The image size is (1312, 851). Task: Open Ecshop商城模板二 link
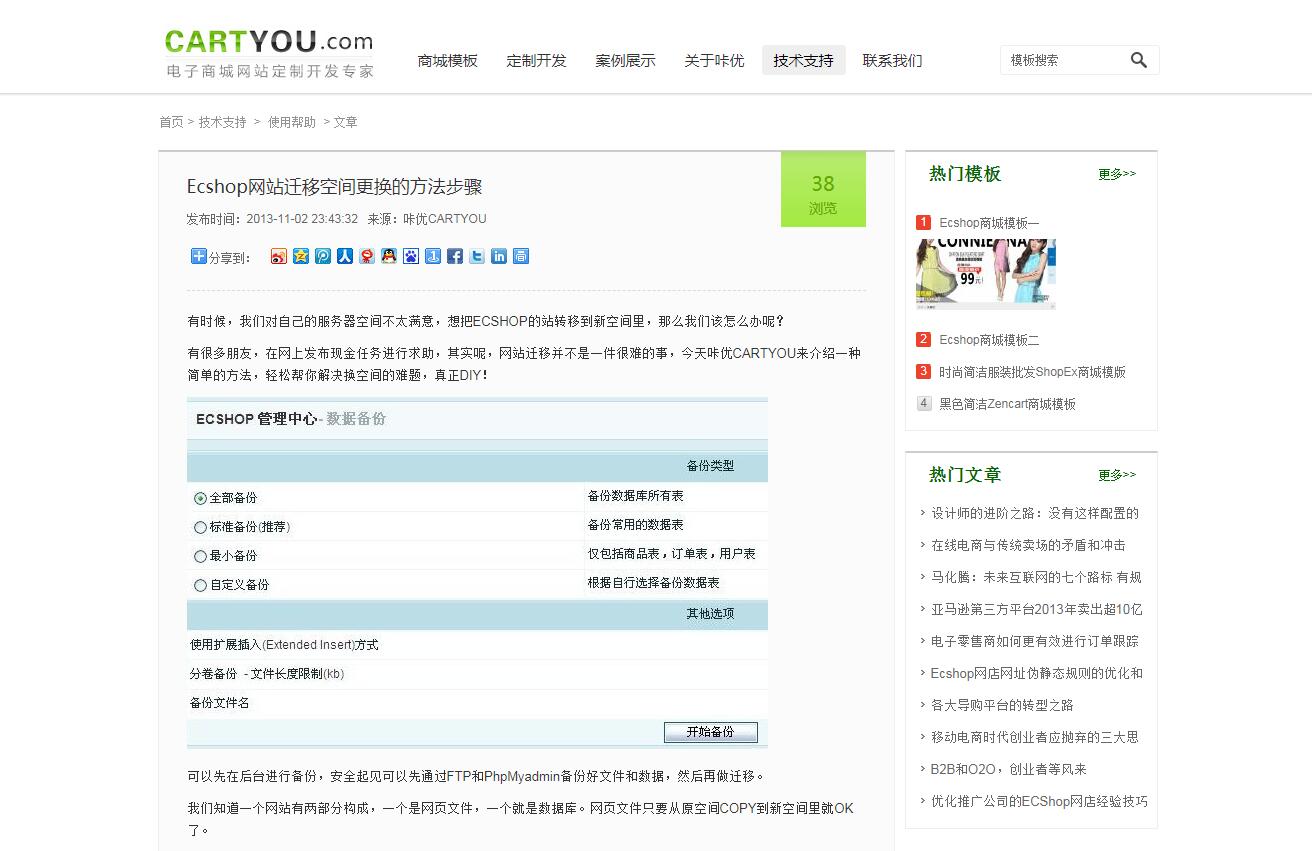[989, 340]
